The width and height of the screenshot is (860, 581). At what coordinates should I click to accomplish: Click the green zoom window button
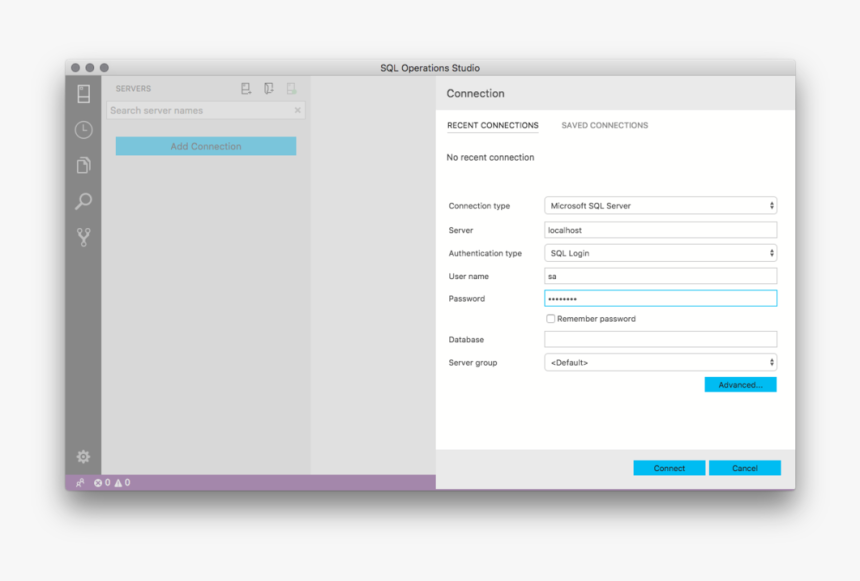(104, 67)
